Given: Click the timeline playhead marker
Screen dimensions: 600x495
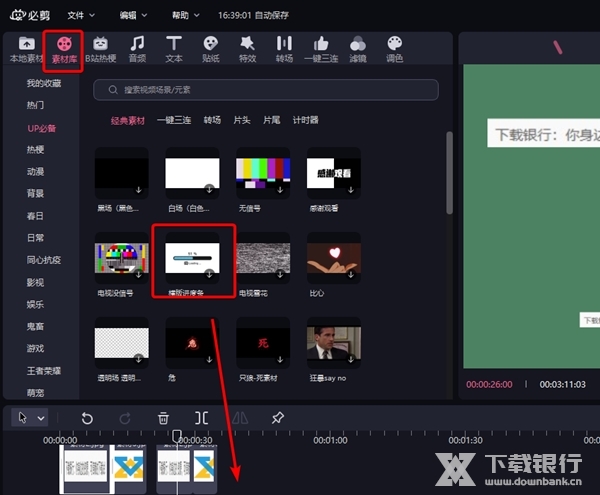Looking at the screenshot, I should [176, 436].
